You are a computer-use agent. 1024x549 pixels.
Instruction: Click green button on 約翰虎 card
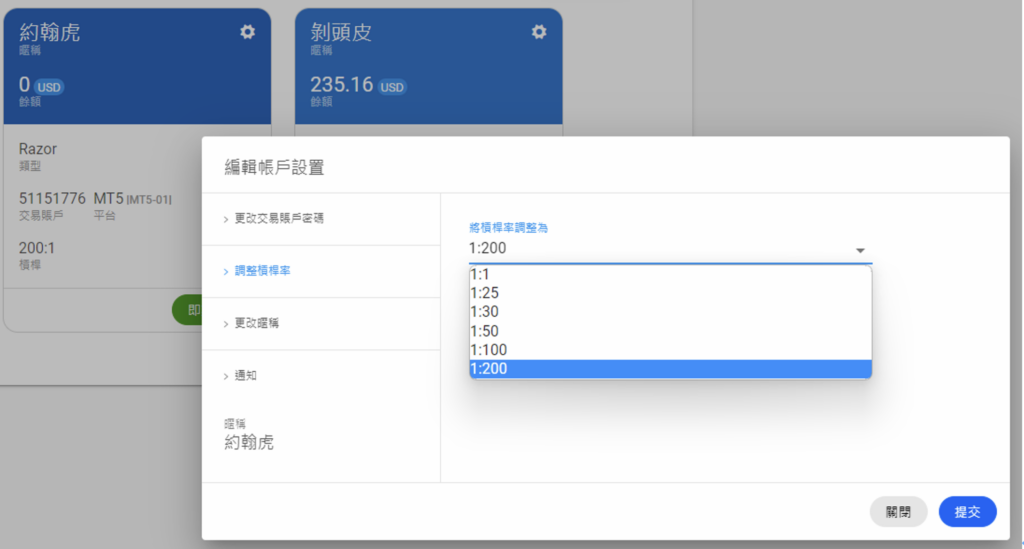pos(187,310)
